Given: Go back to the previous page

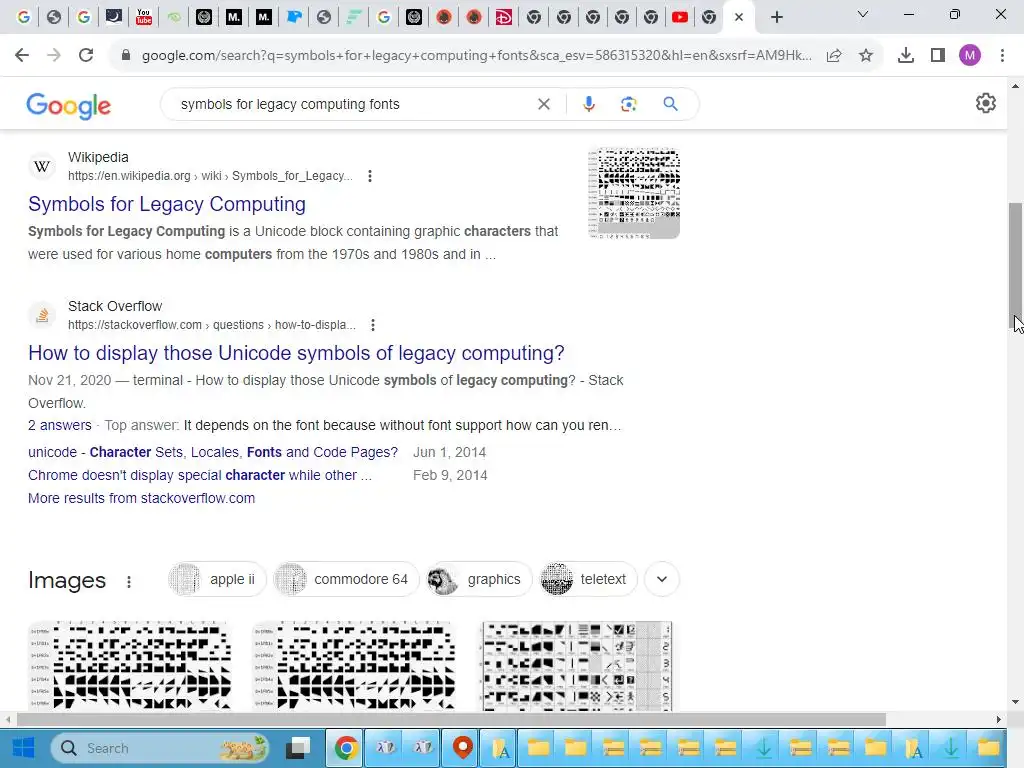Looking at the screenshot, I should point(22,56).
